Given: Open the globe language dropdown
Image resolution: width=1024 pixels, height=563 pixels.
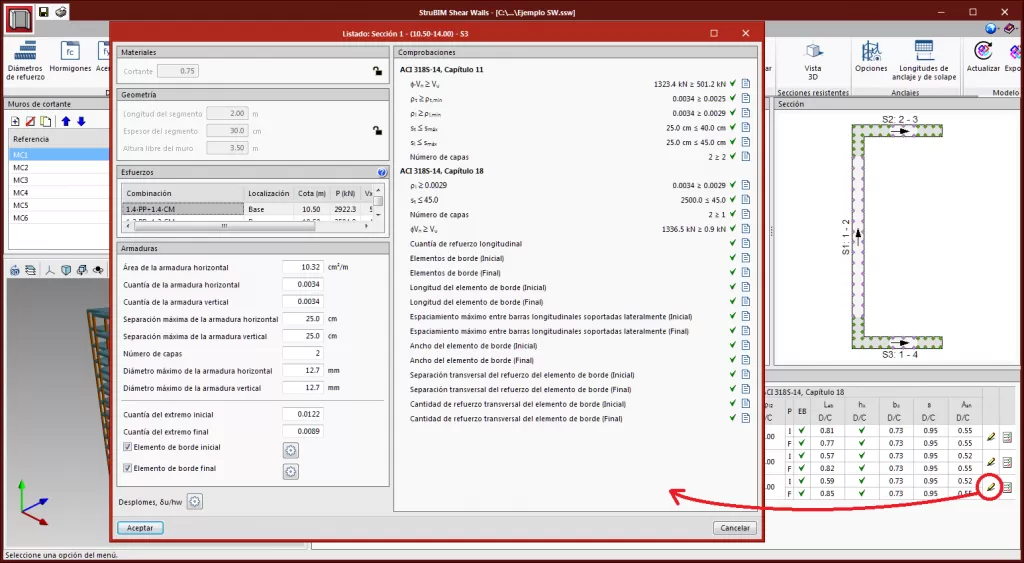Looking at the screenshot, I should click(x=991, y=29).
